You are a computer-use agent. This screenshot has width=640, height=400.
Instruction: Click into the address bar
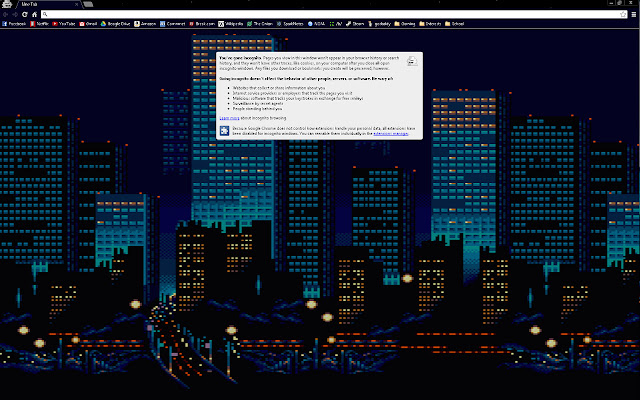point(334,14)
